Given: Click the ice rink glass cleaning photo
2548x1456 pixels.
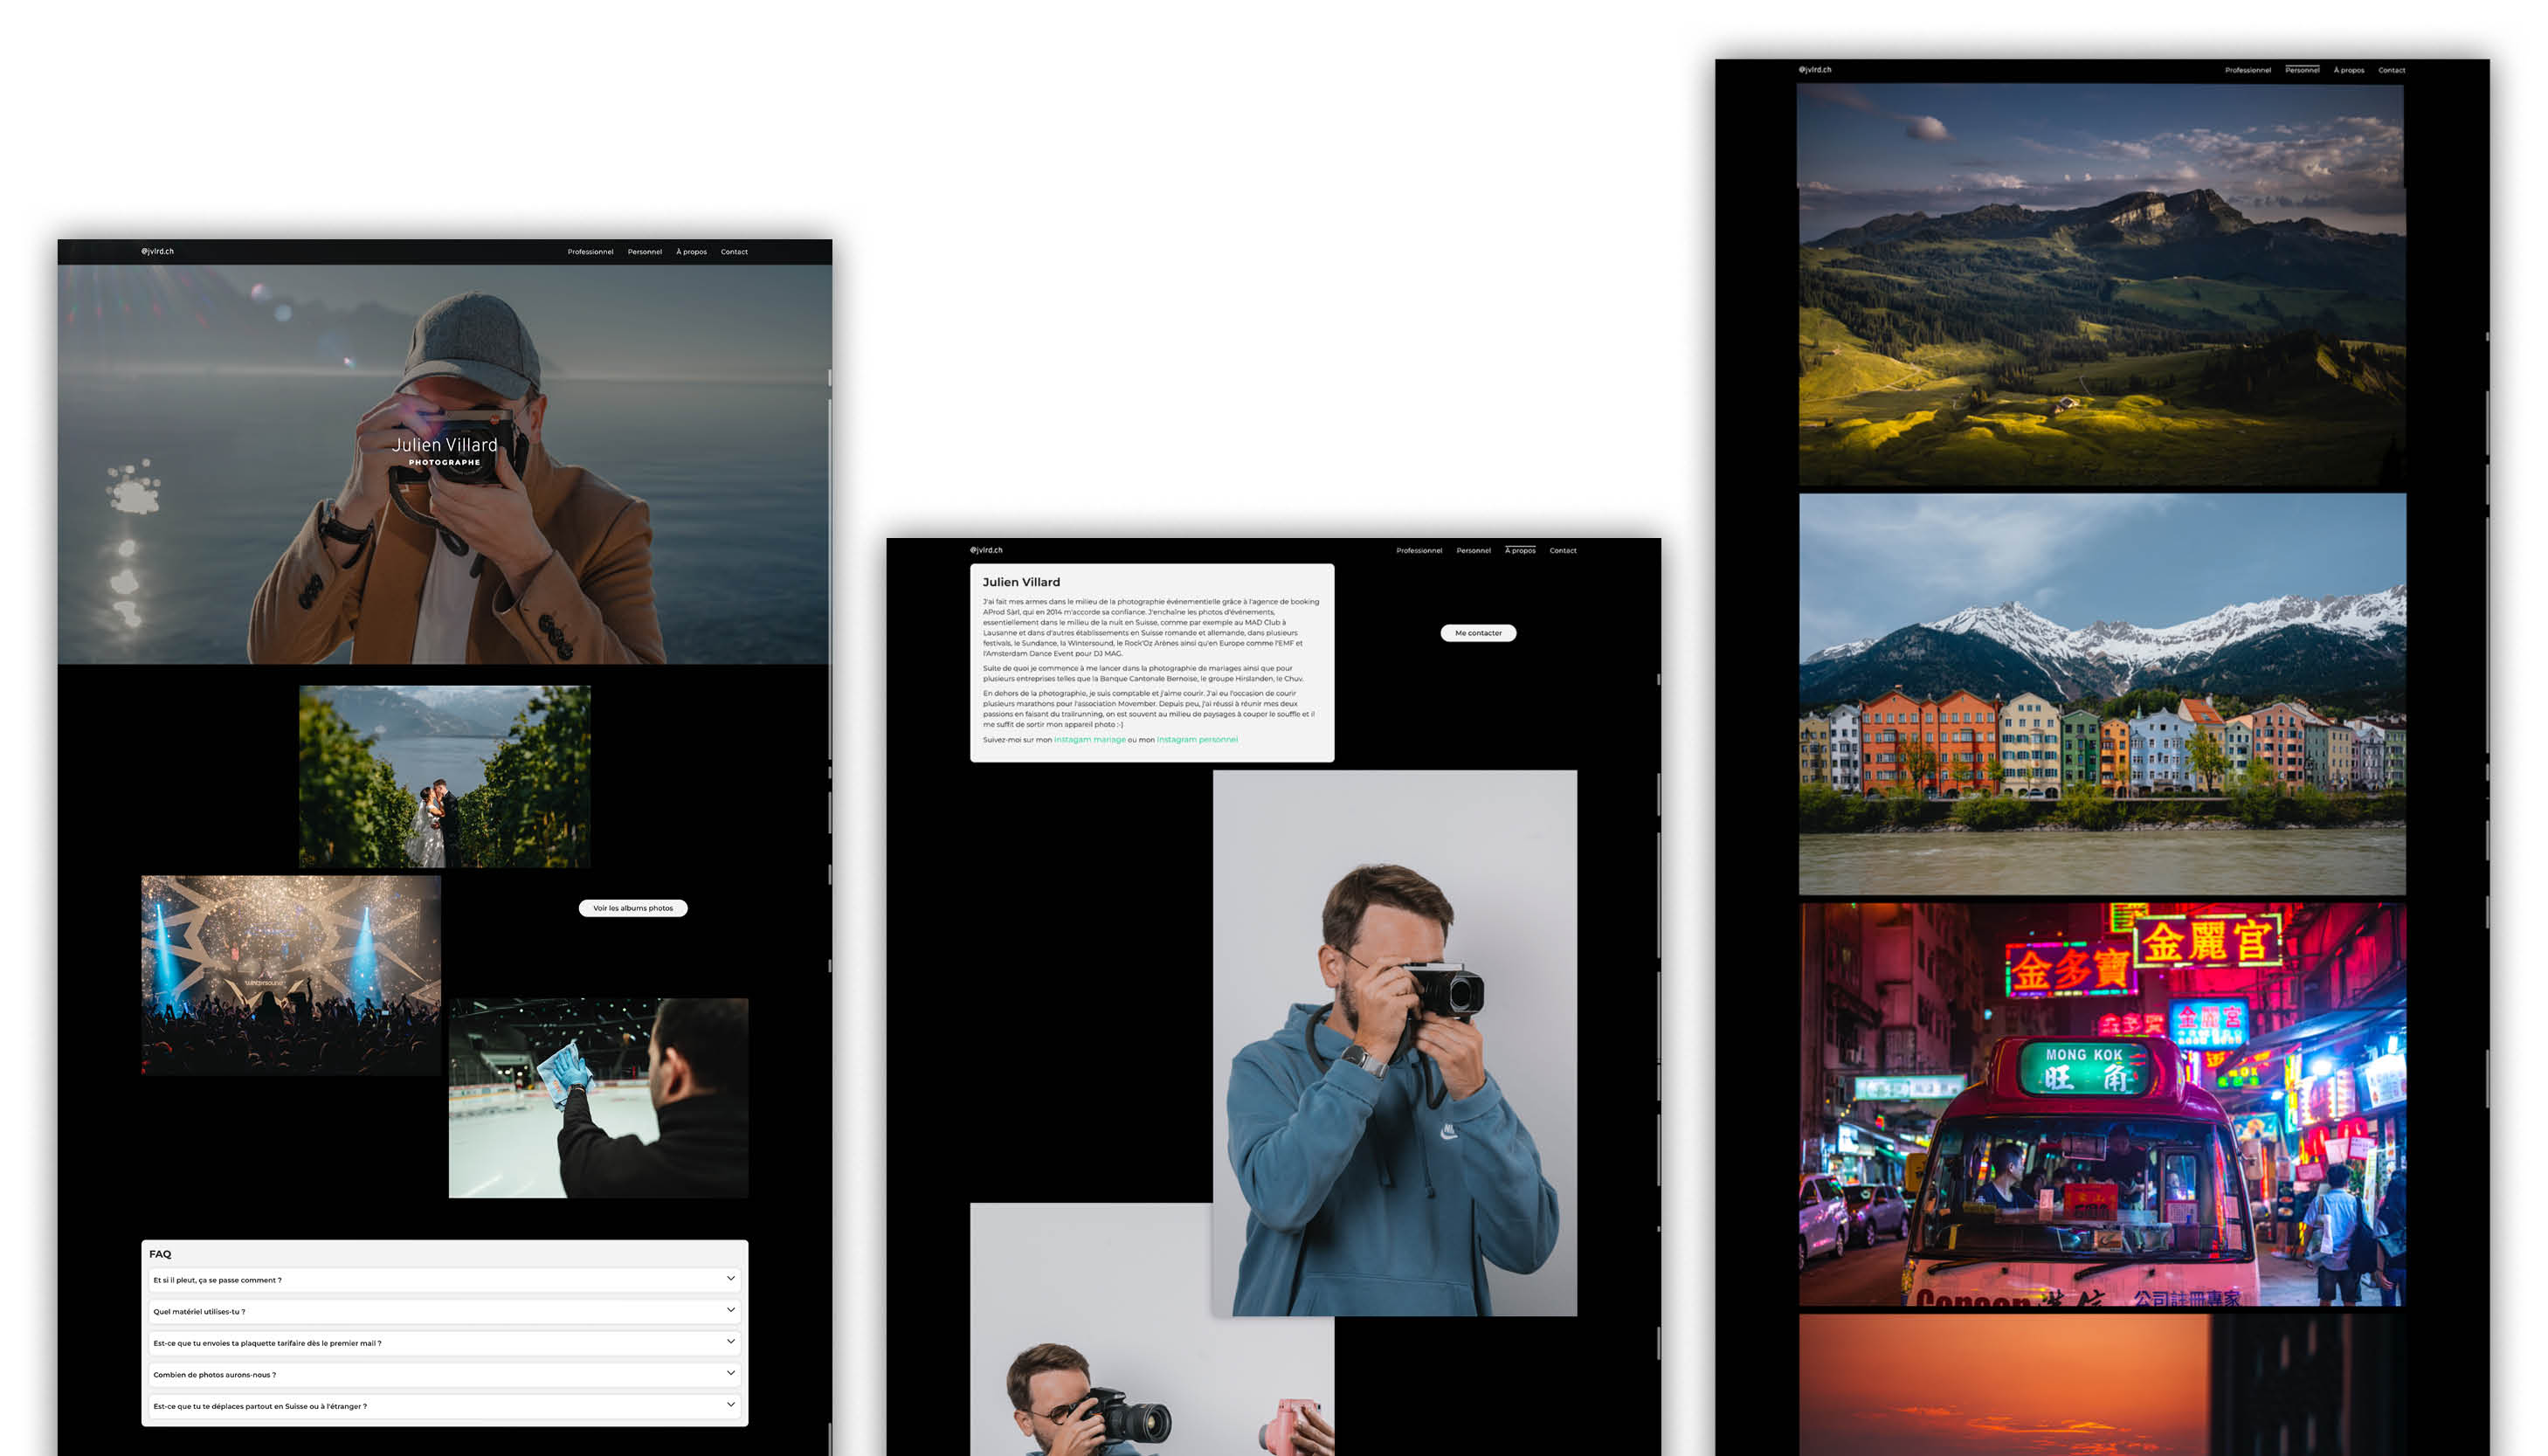Looking at the screenshot, I should [598, 1097].
